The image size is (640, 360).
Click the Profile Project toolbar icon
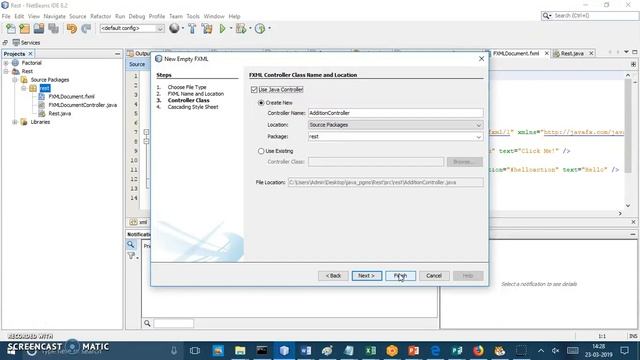(x=260, y=28)
